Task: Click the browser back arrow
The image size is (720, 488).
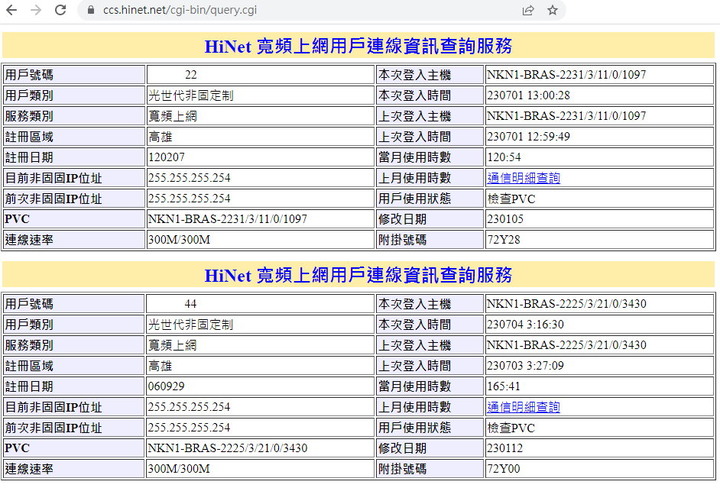Action: pyautogui.click(x=11, y=10)
